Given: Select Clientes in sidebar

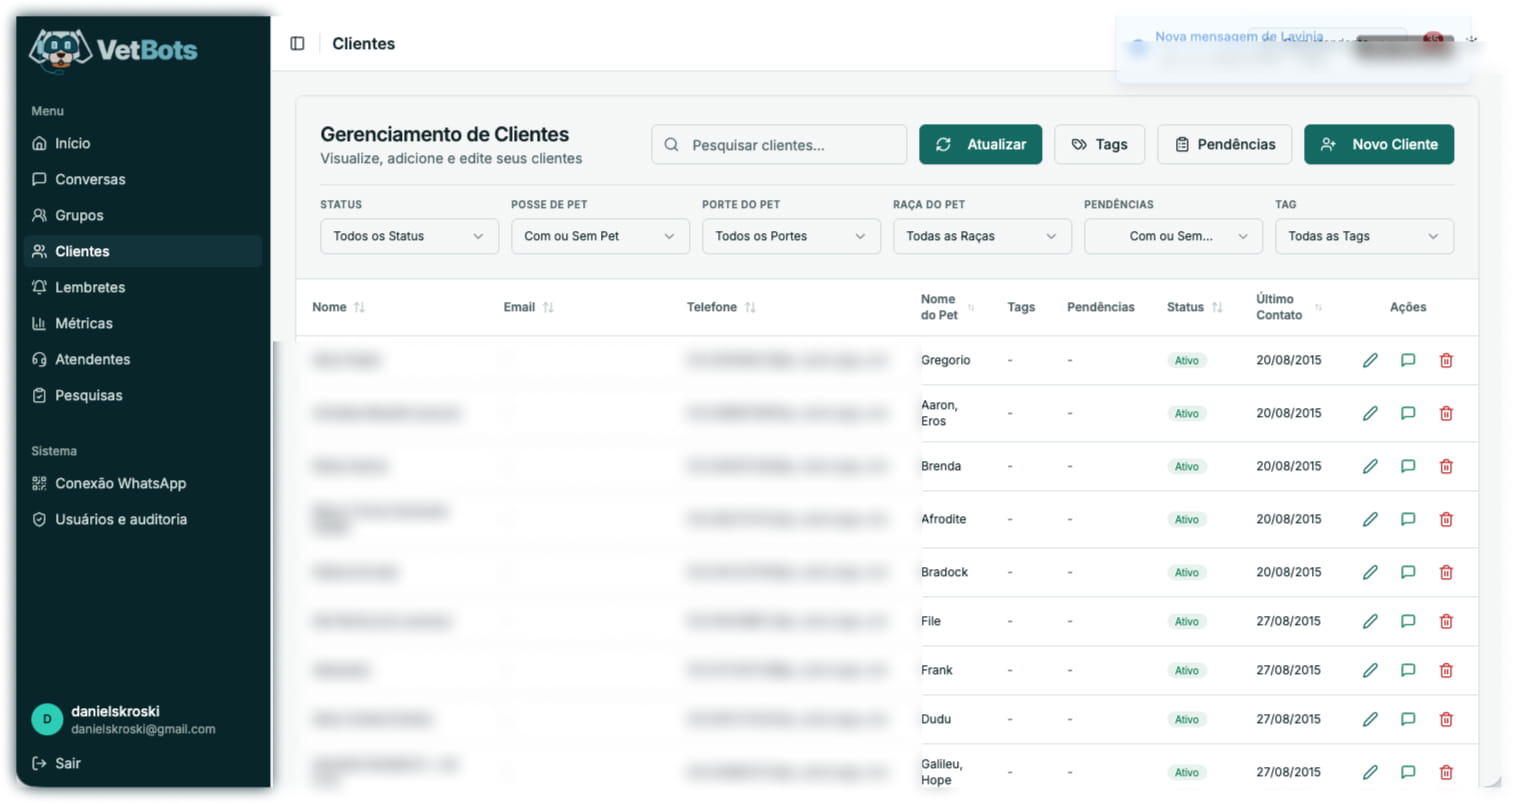Looking at the screenshot, I should pyautogui.click(x=142, y=251).
